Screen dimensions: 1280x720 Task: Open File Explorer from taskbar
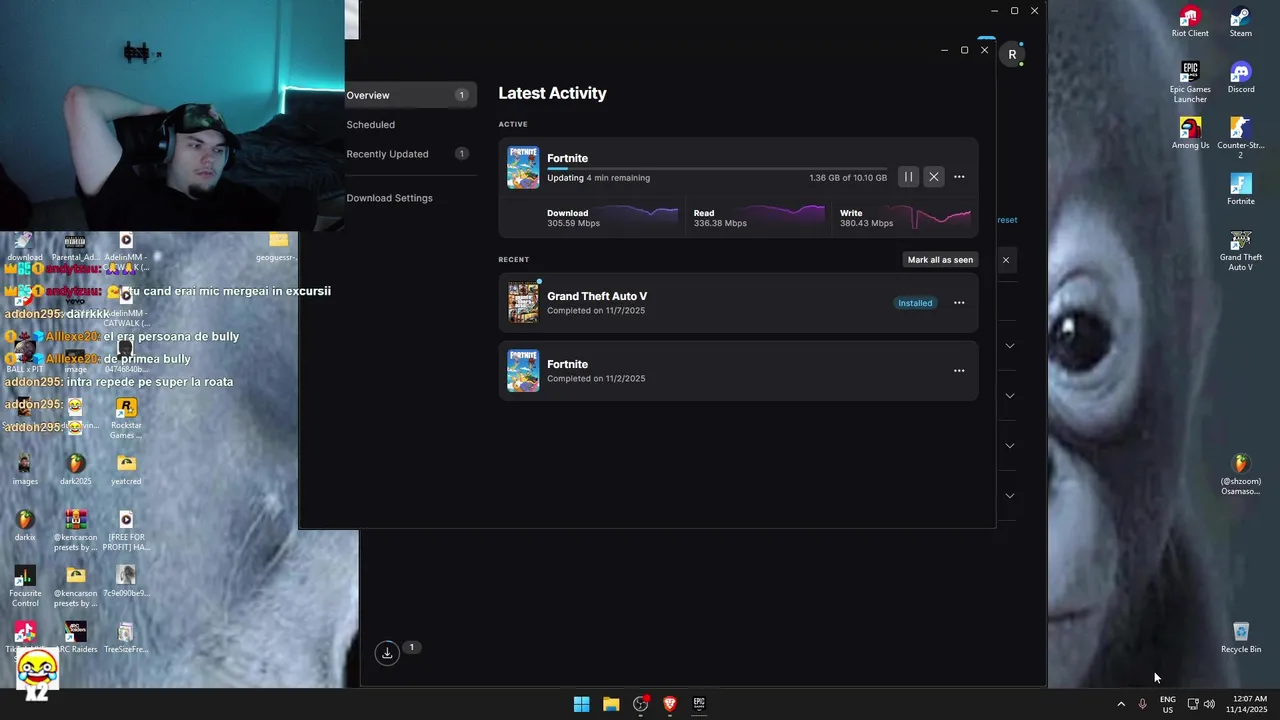click(x=611, y=704)
